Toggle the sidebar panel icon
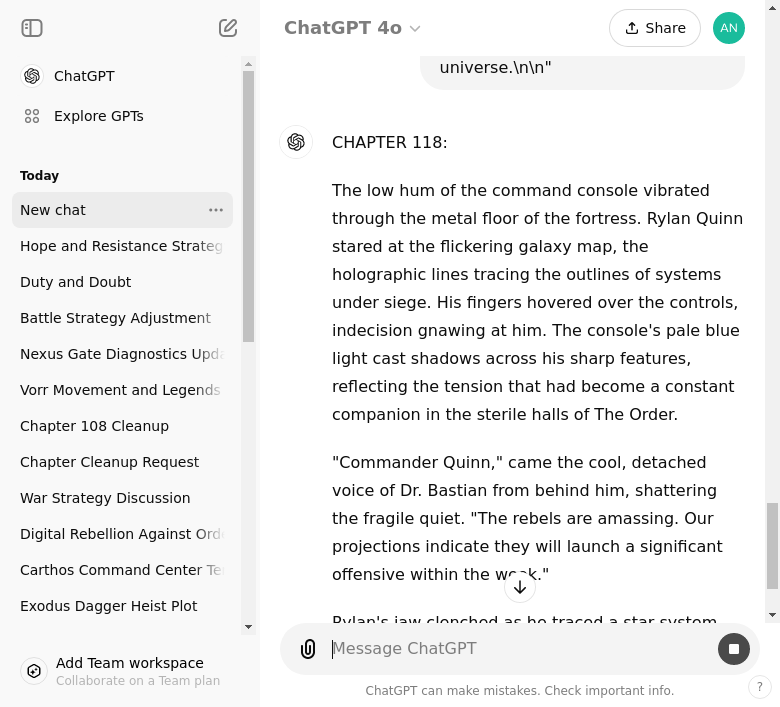This screenshot has height=707, width=780. click(x=32, y=28)
